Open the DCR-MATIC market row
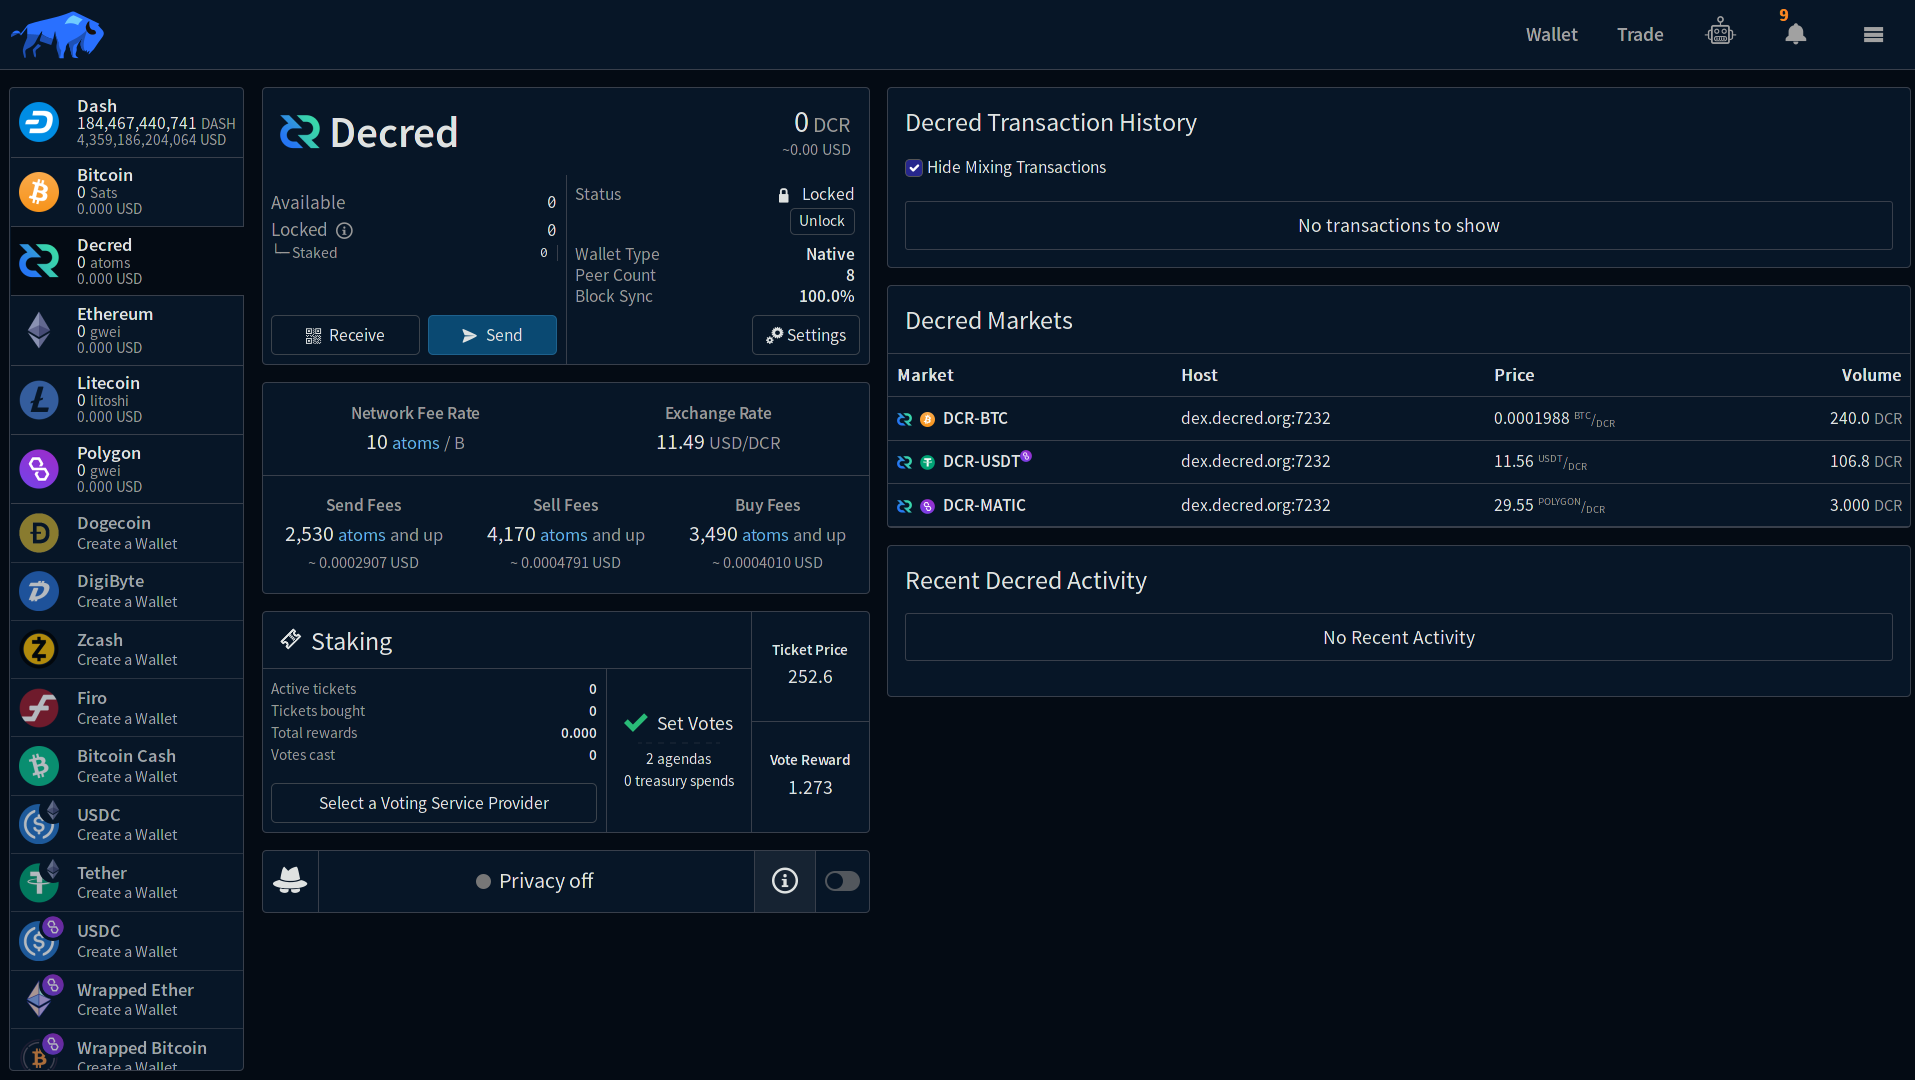Image resolution: width=1915 pixels, height=1080 pixels. click(1399, 506)
